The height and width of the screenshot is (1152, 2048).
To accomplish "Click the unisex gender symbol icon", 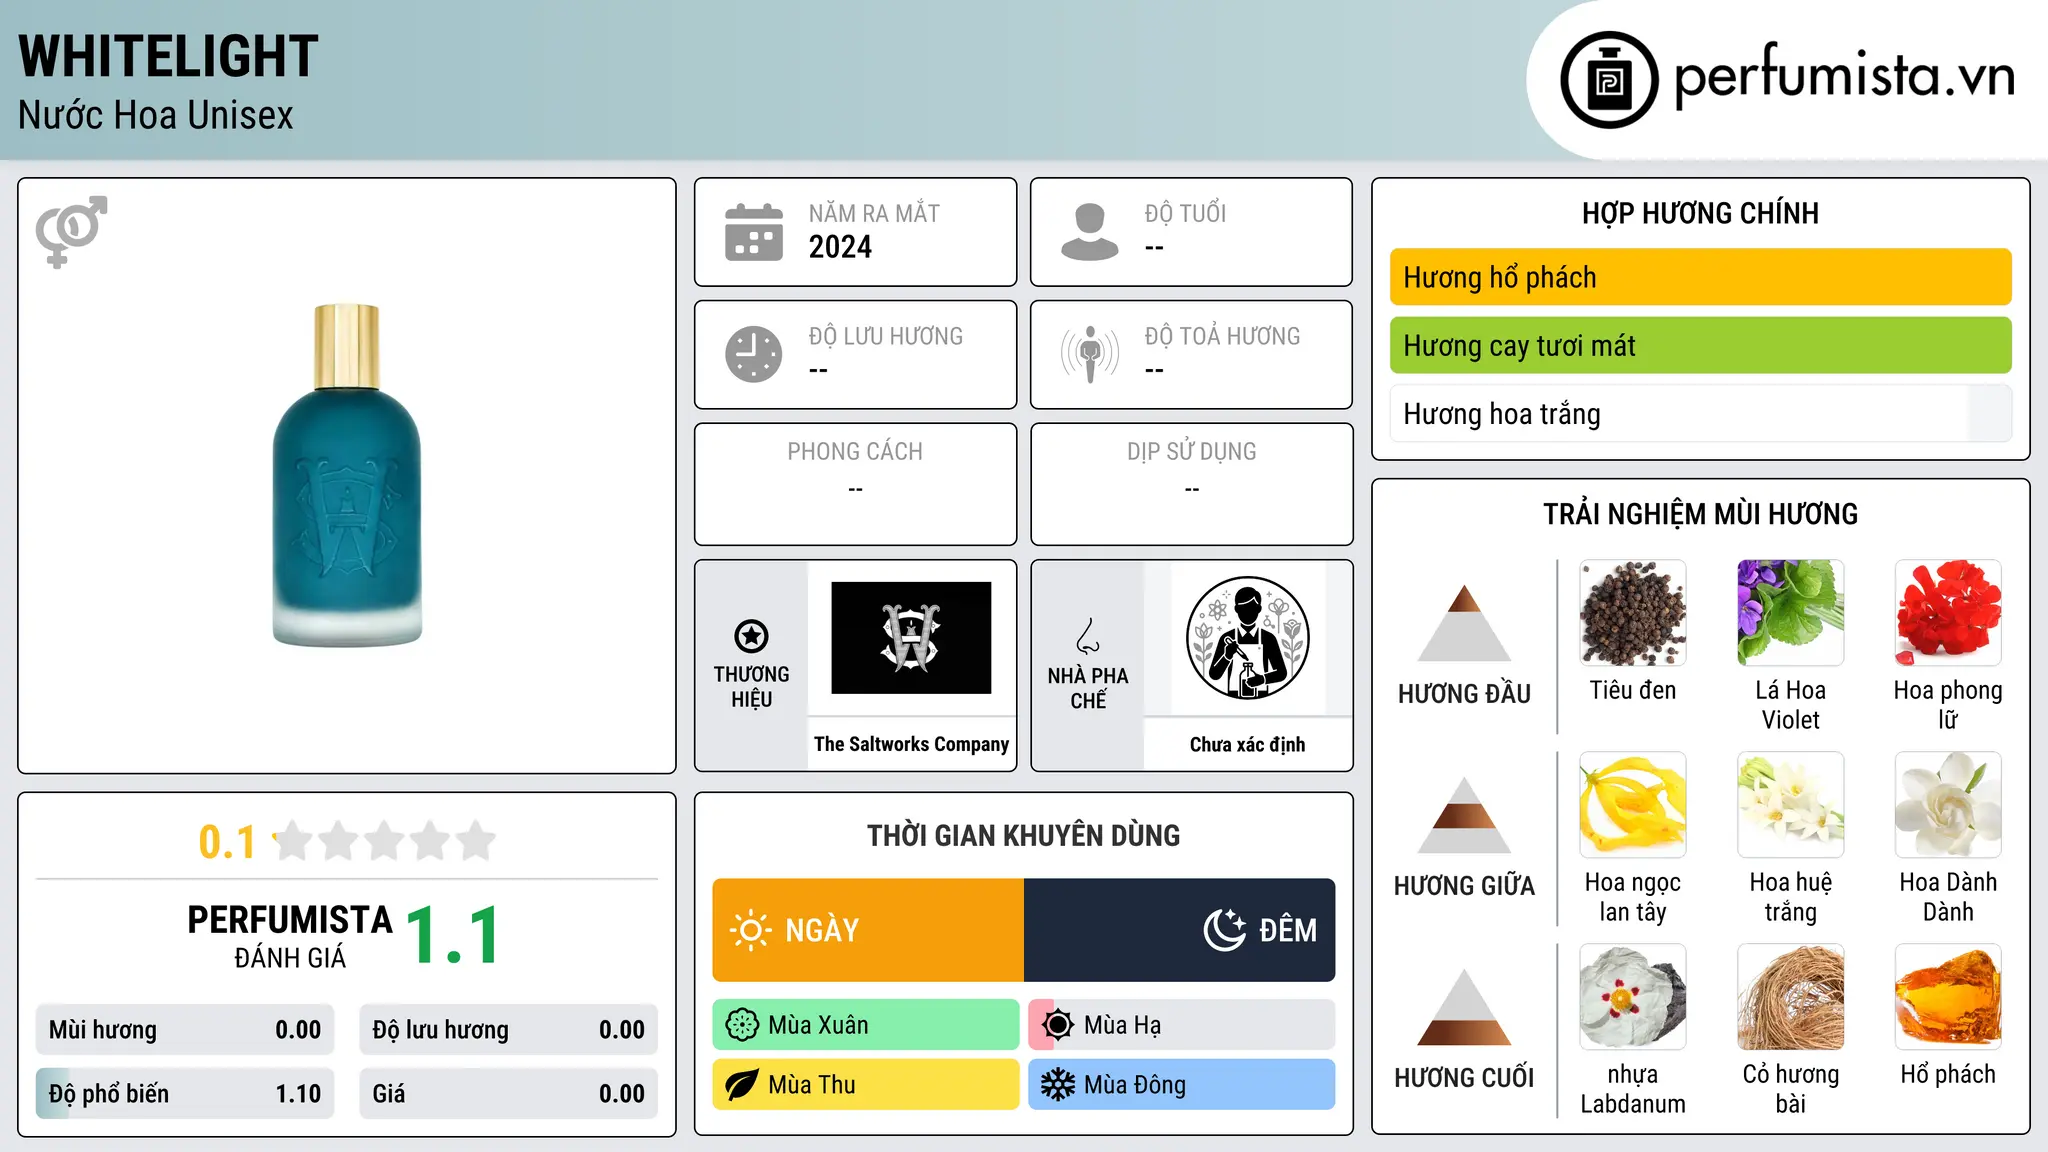I will (x=71, y=231).
